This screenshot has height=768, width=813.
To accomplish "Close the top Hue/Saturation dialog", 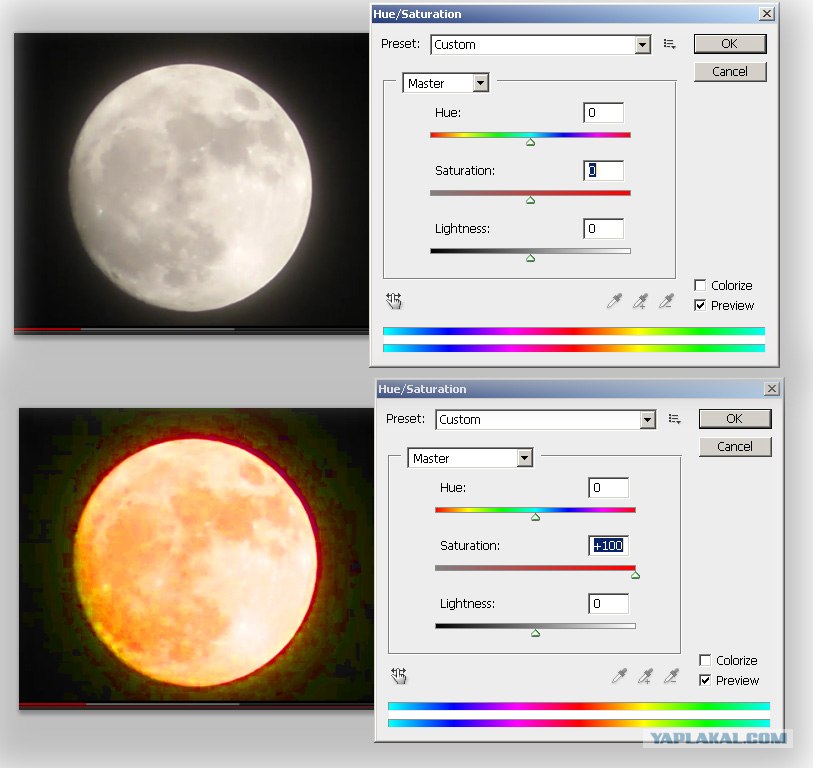I will (x=767, y=14).
